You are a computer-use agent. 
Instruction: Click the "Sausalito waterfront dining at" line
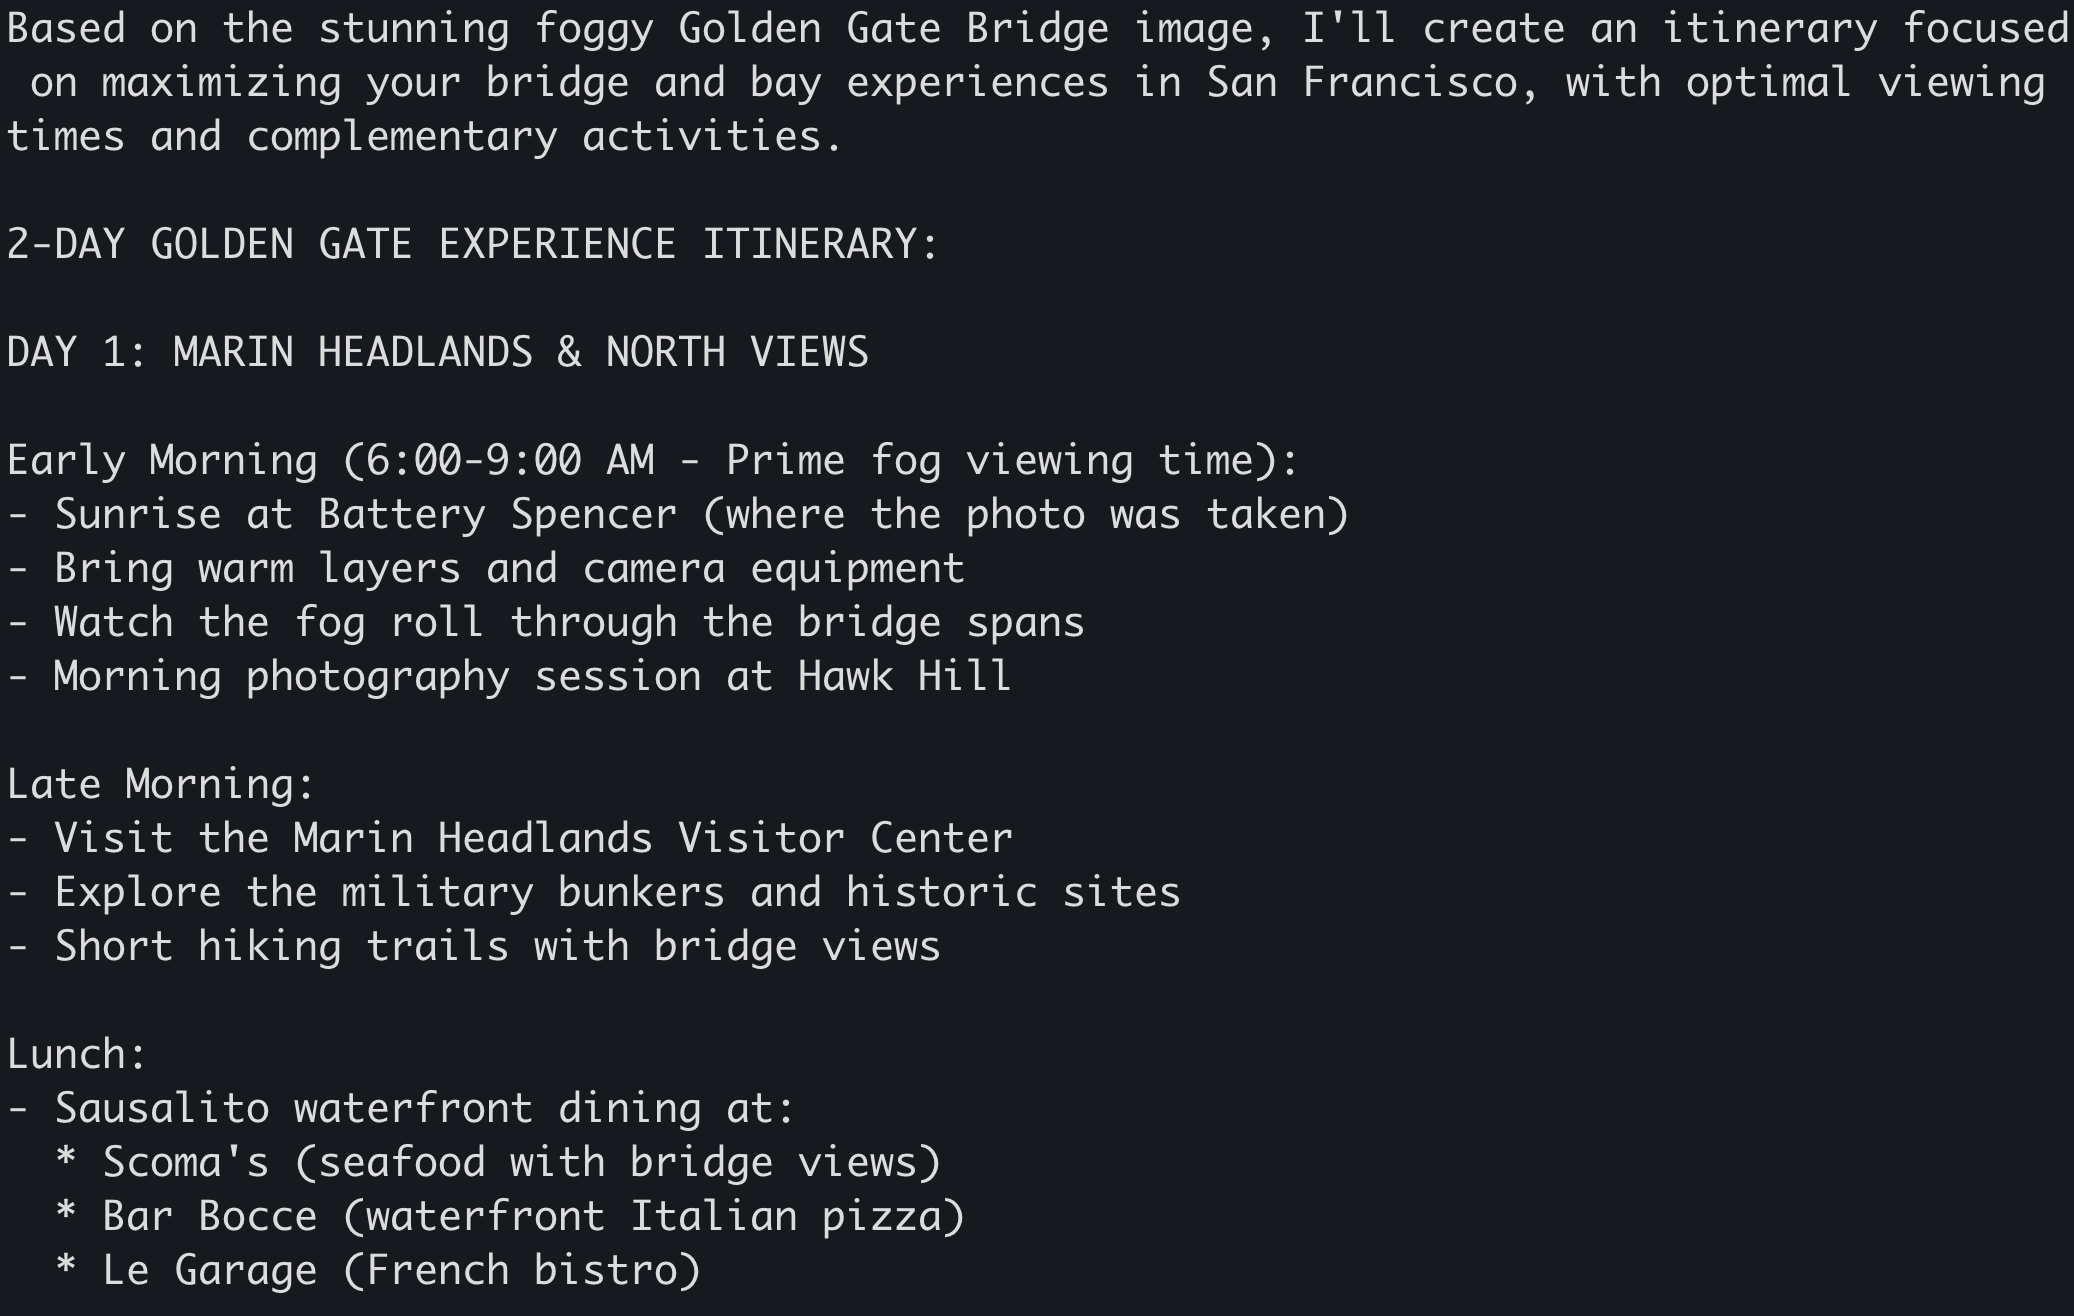[x=400, y=1109]
